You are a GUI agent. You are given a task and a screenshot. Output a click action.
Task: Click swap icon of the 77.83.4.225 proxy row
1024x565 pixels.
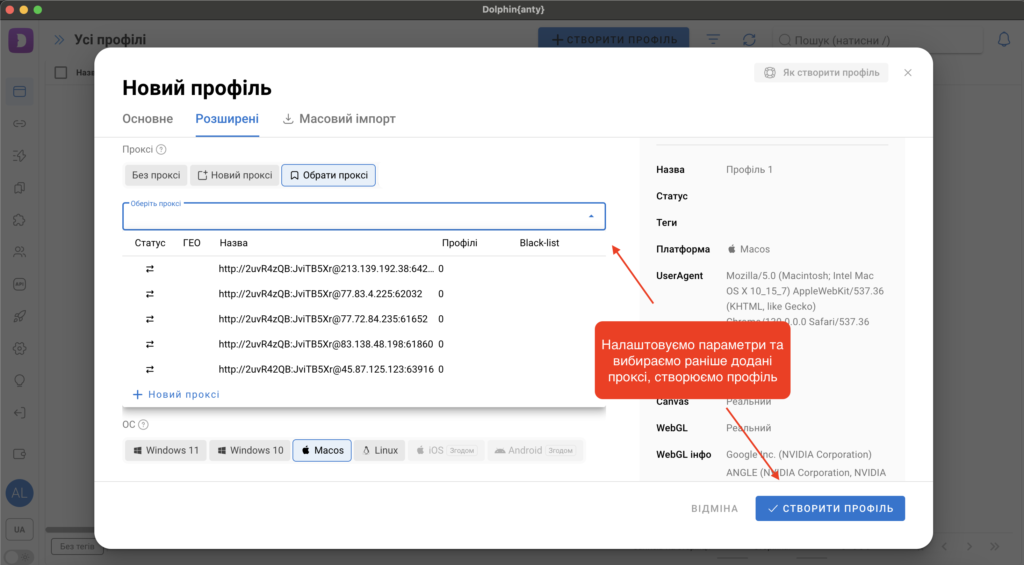[150, 294]
